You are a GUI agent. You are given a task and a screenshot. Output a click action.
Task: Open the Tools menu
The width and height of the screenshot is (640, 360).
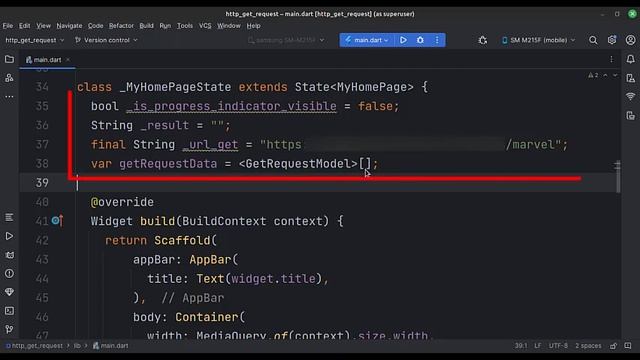click(185, 26)
